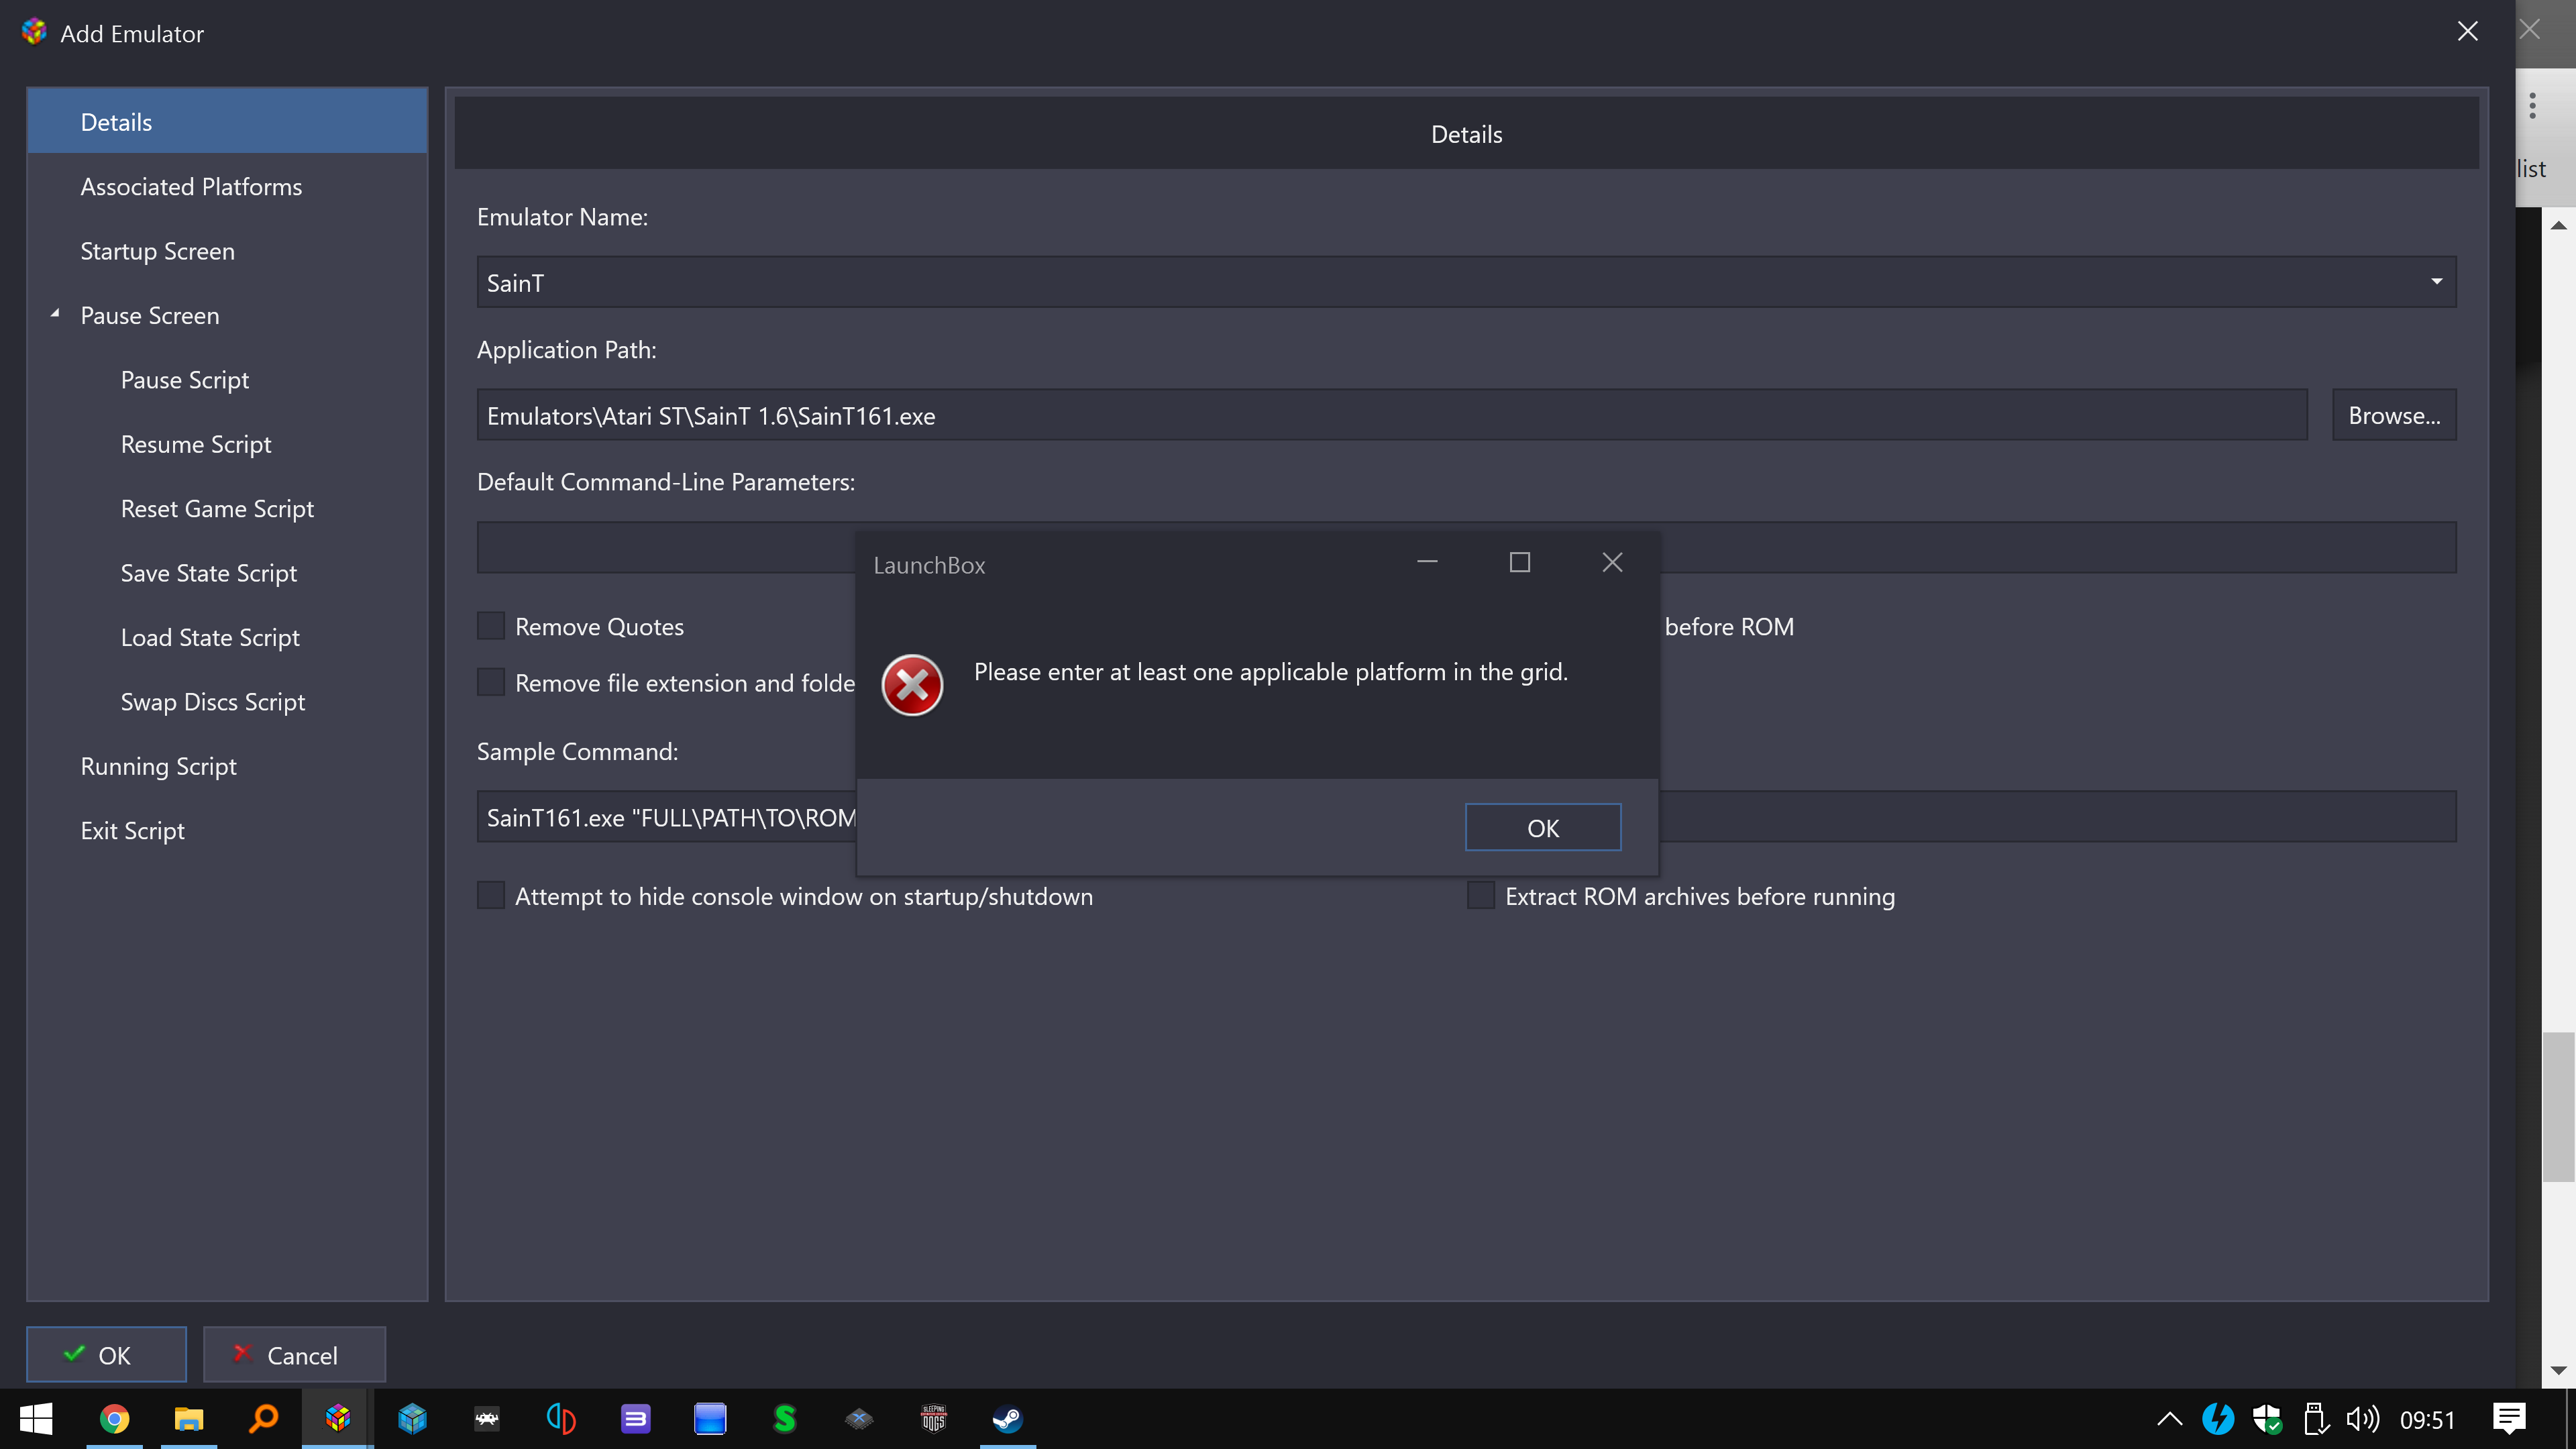This screenshot has height=1449, width=2576.
Task: Open the Windows Start menu
Action: 36,1418
